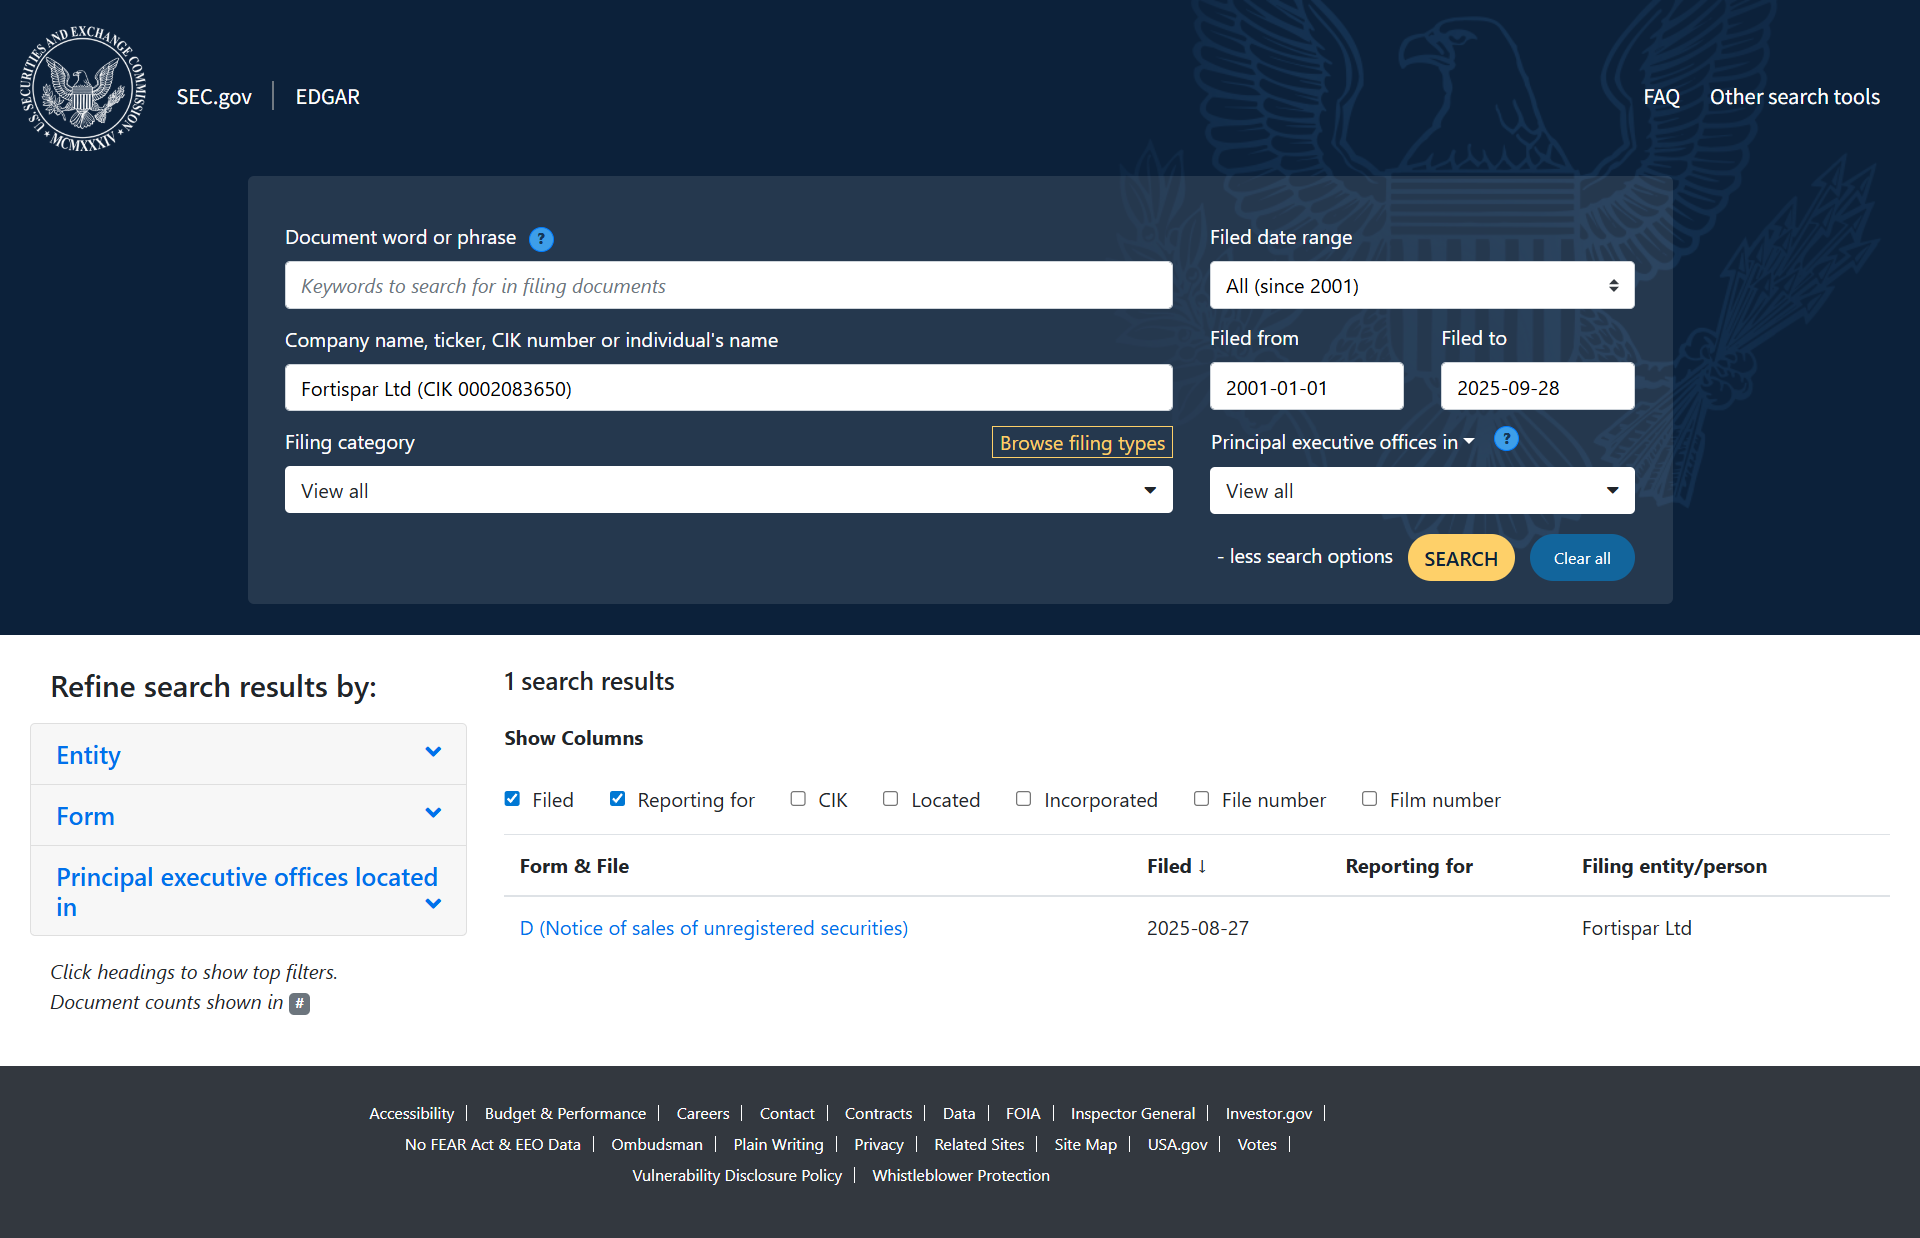This screenshot has width=1920, height=1238.
Task: Open the Votes footer link
Action: tap(1257, 1145)
